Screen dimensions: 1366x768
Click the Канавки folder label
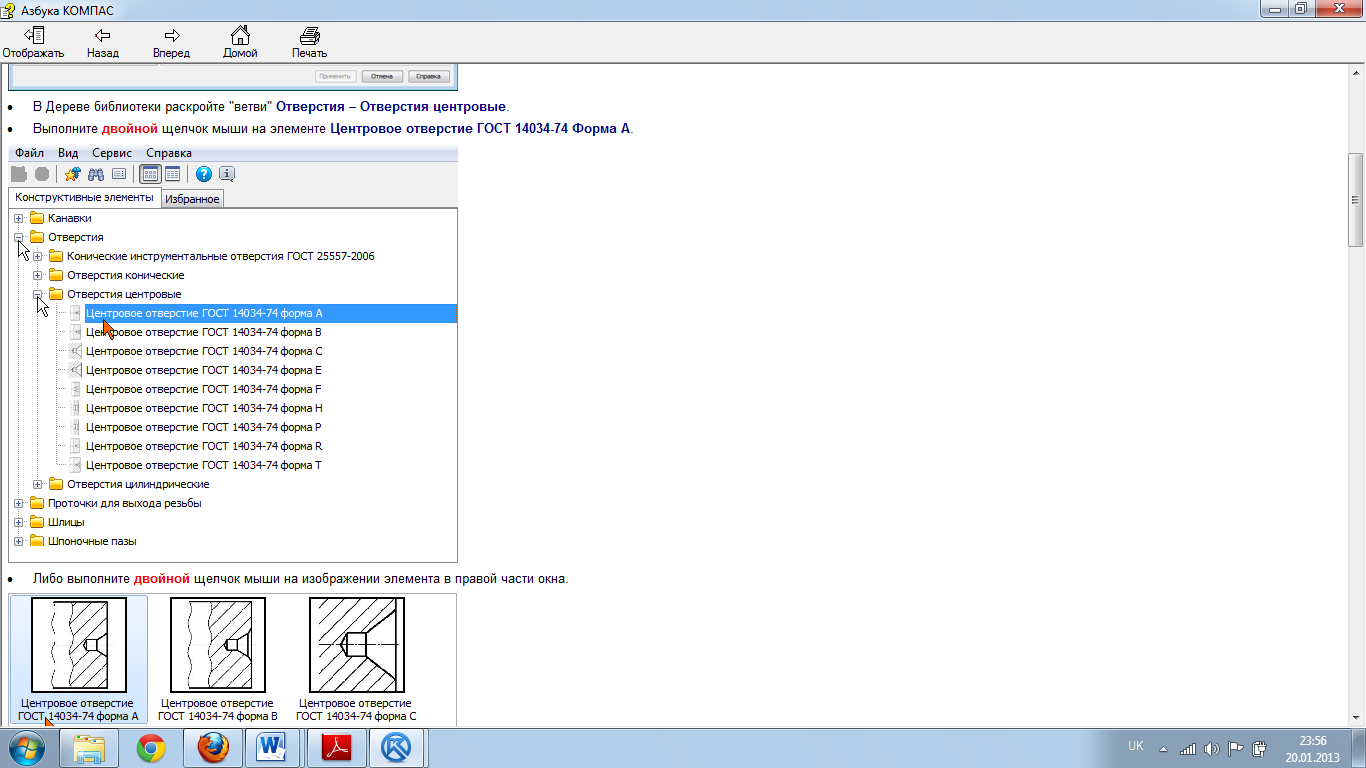70,218
